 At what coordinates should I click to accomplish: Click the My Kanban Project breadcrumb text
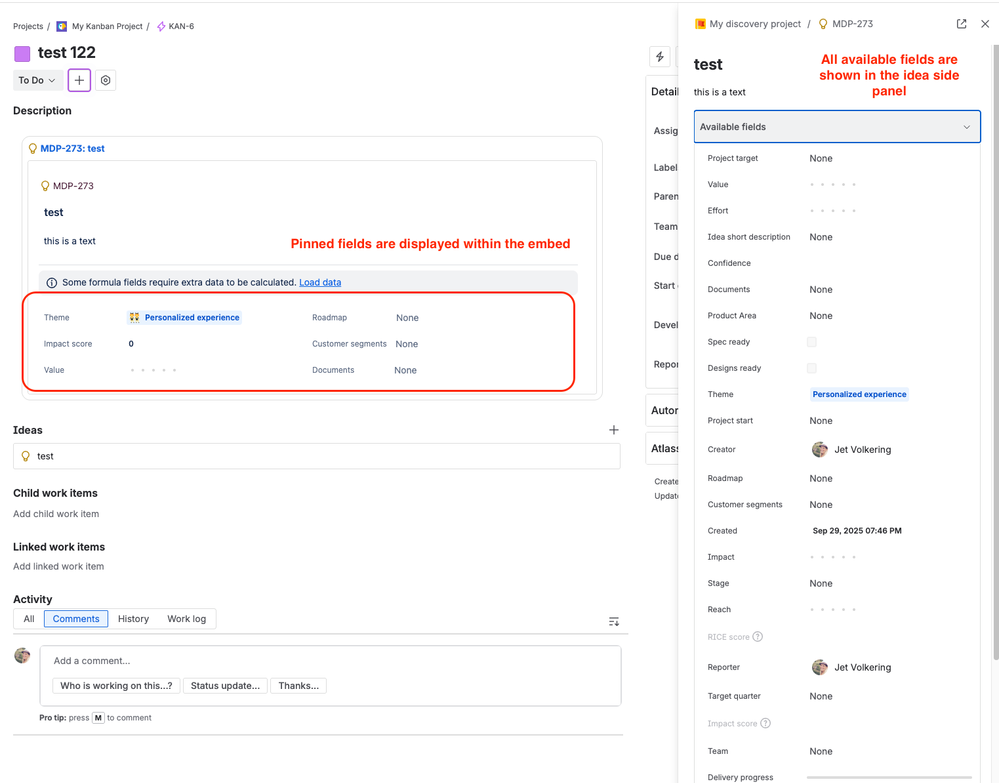pos(107,26)
